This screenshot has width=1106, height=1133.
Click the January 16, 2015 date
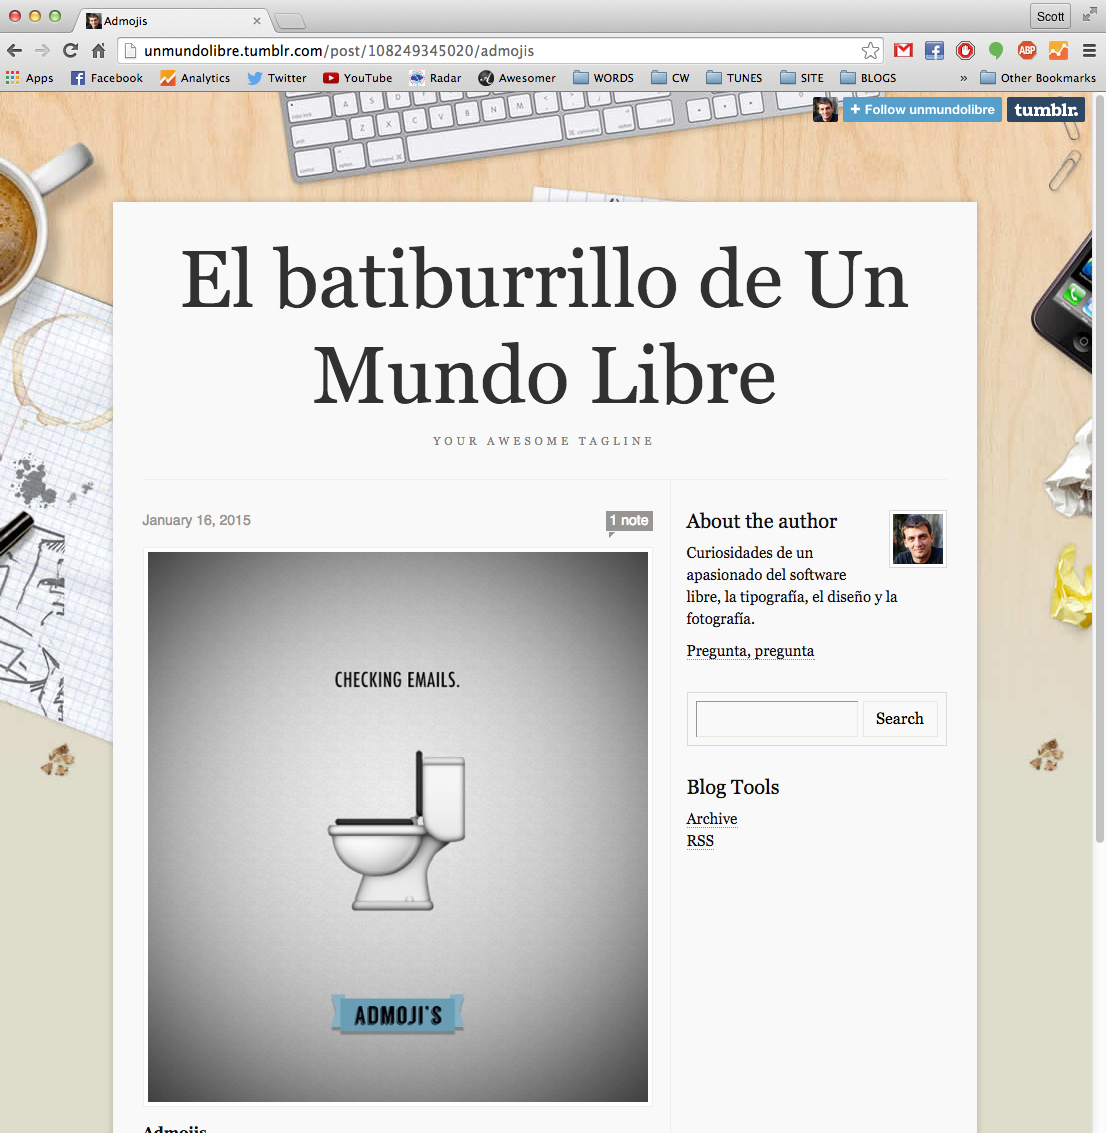(x=196, y=520)
